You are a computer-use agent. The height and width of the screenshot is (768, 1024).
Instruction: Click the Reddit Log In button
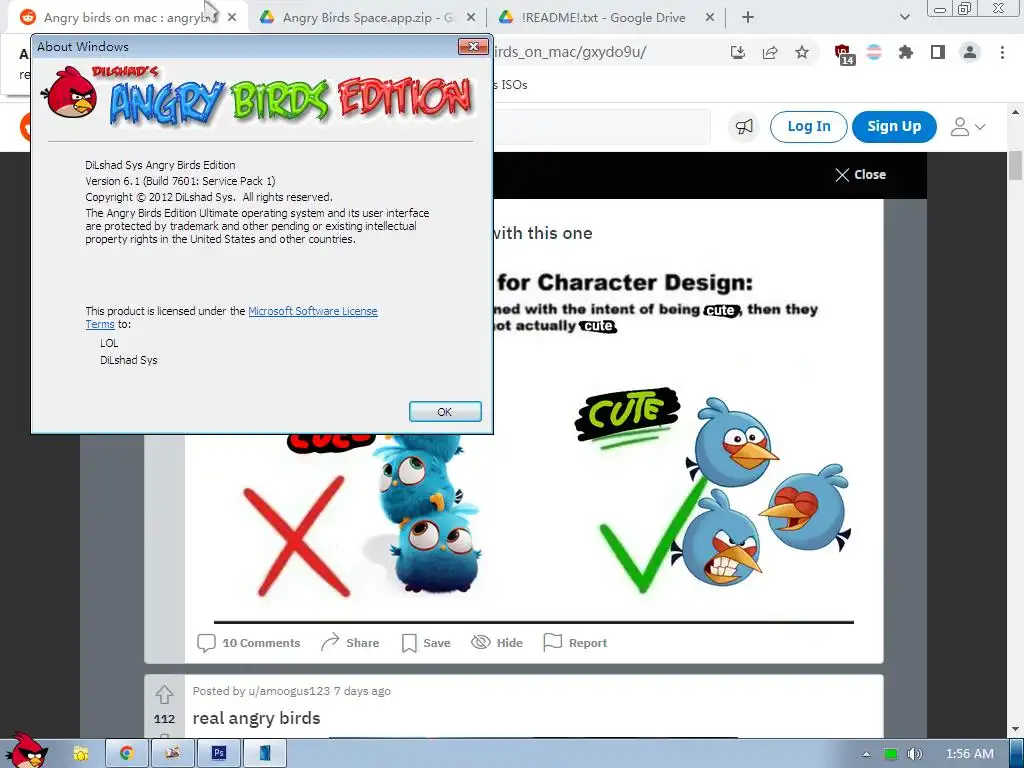pyautogui.click(x=808, y=127)
